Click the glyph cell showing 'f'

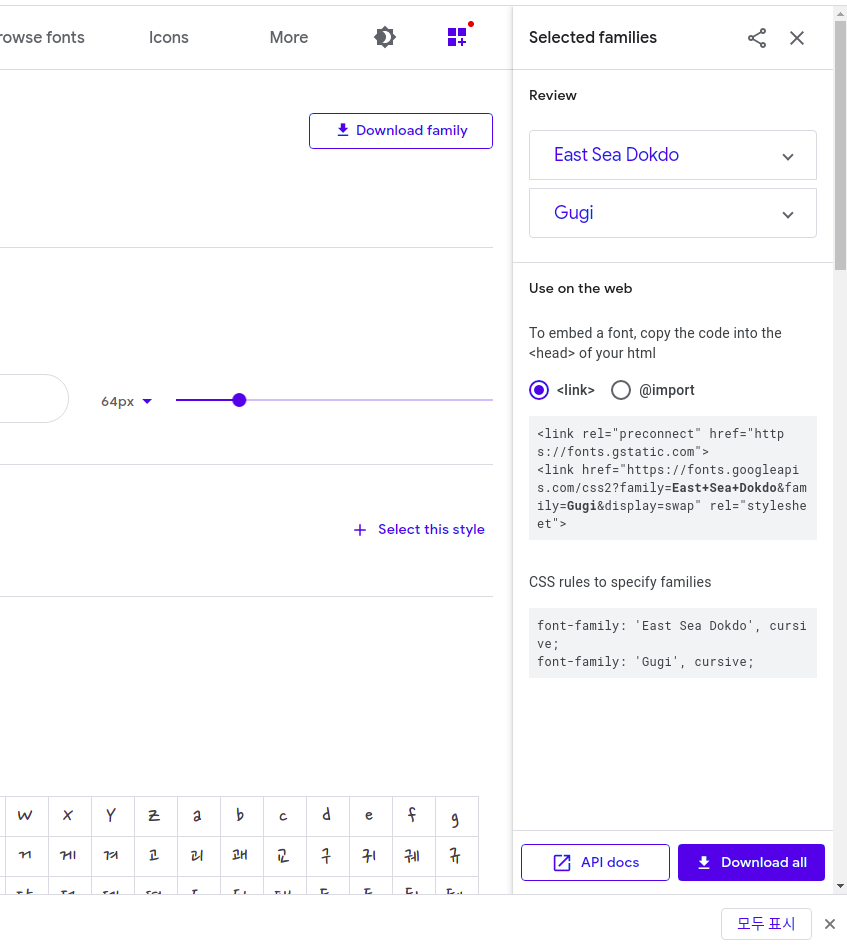pyautogui.click(x=414, y=816)
